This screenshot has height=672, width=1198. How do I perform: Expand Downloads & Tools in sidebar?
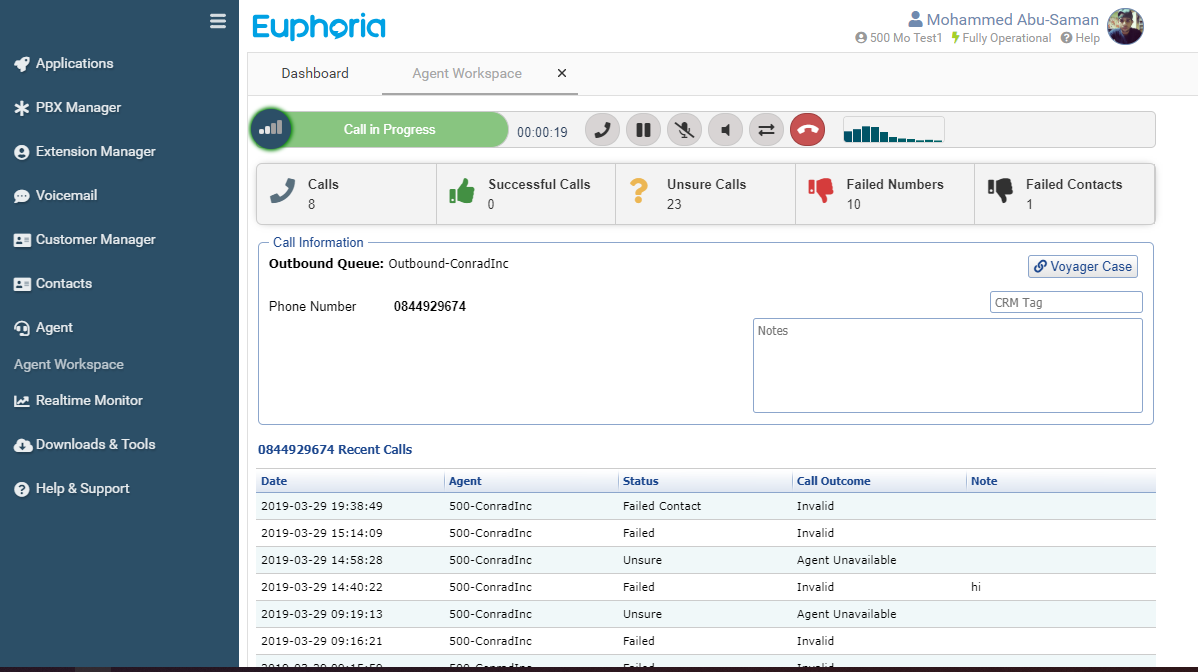tap(95, 444)
